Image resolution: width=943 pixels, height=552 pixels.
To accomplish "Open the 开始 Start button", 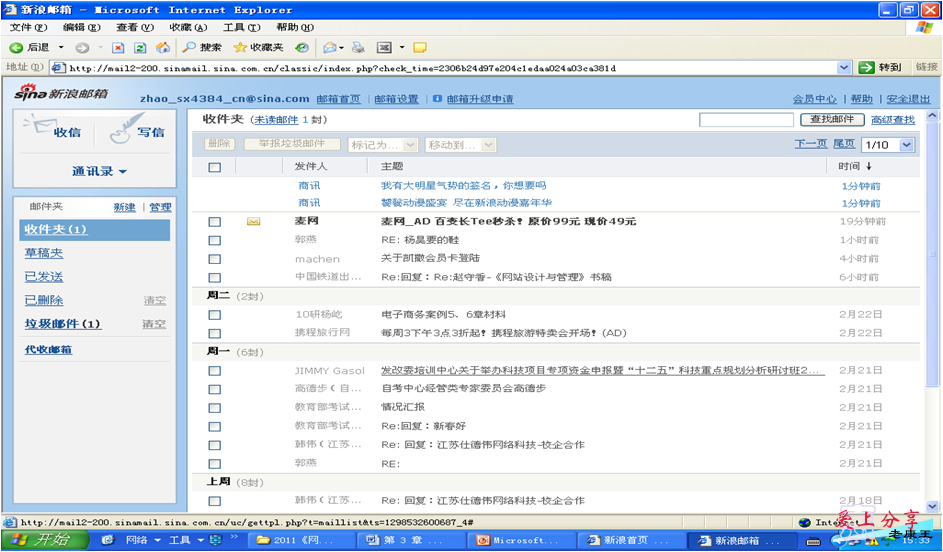I will click(45, 539).
